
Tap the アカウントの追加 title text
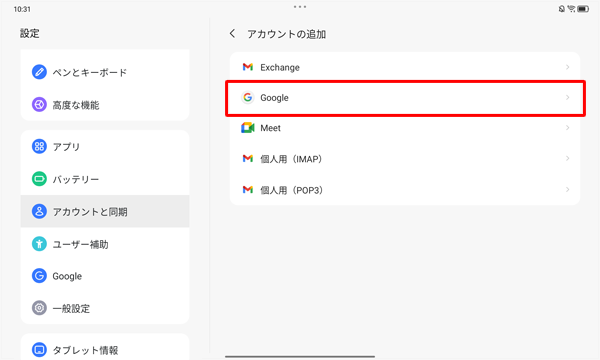pos(287,34)
